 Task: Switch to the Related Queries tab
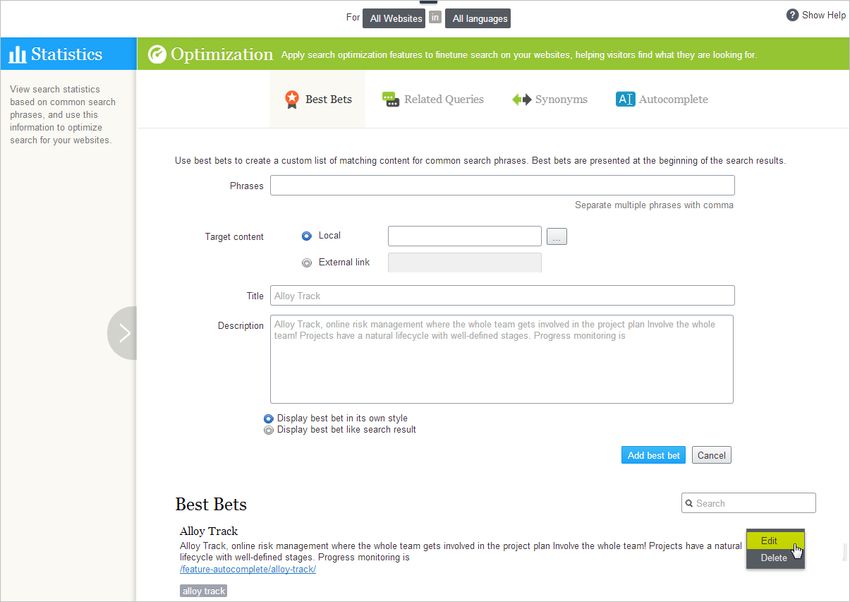click(x=433, y=99)
